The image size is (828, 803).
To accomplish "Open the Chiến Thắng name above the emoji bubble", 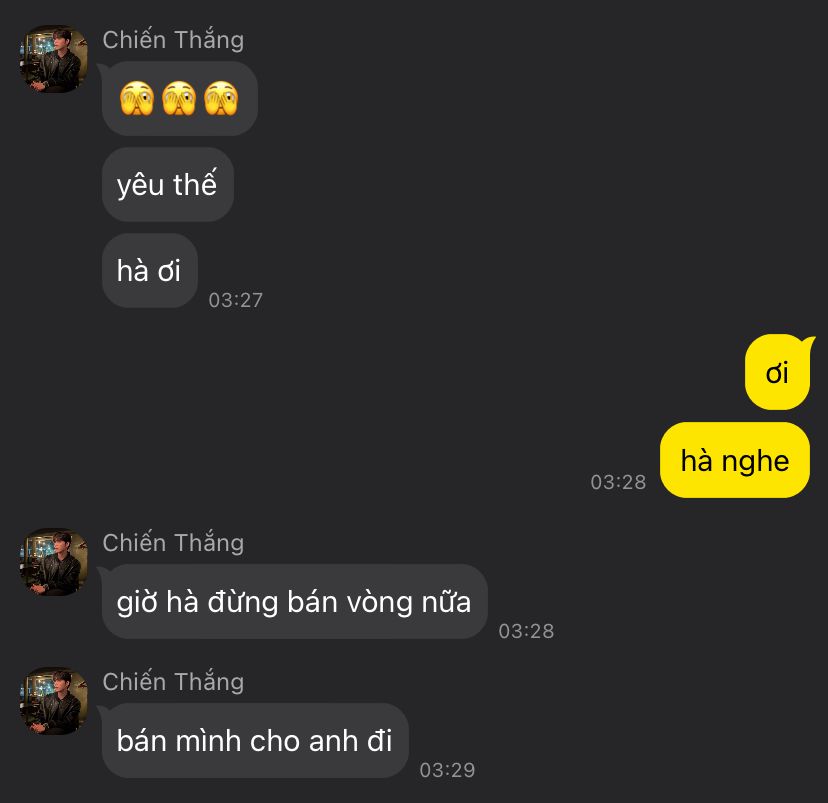I will [x=173, y=40].
